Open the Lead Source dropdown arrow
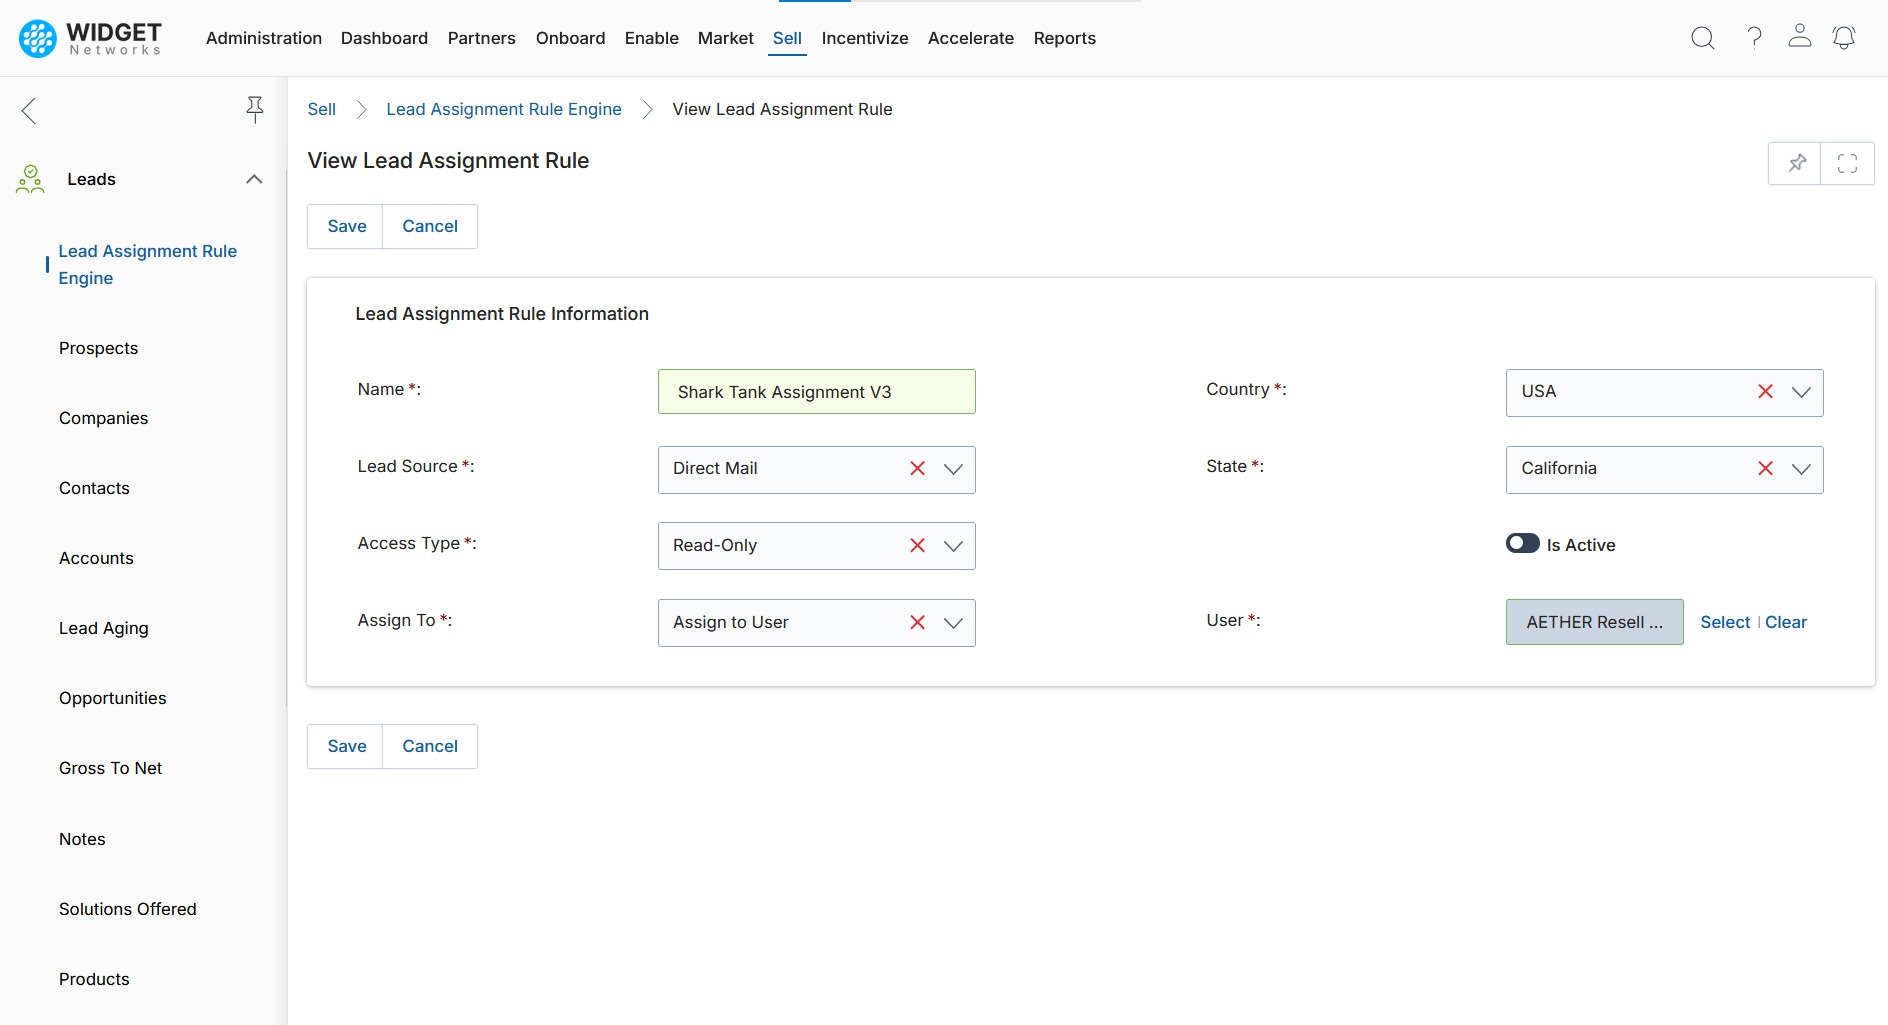This screenshot has height=1025, width=1888. coord(953,469)
